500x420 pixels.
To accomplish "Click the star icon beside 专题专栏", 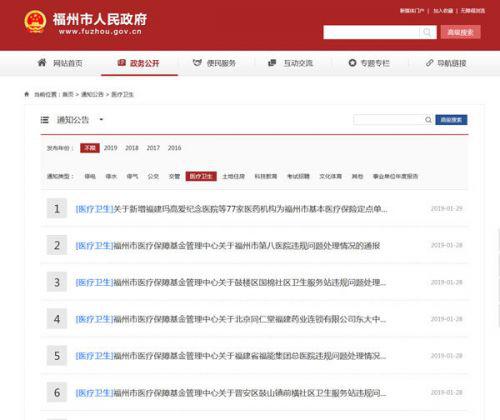I will pyautogui.click(x=352, y=63).
